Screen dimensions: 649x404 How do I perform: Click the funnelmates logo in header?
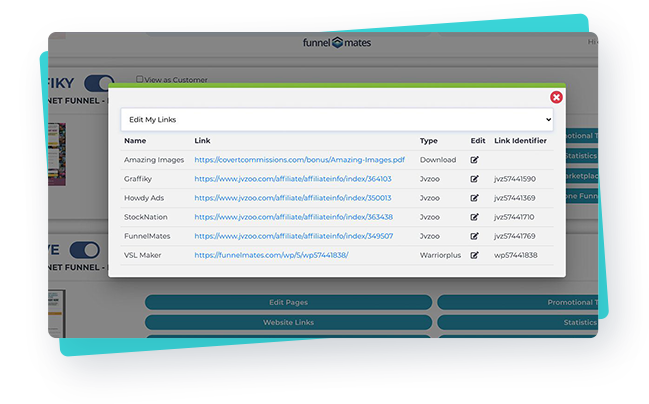click(x=337, y=43)
